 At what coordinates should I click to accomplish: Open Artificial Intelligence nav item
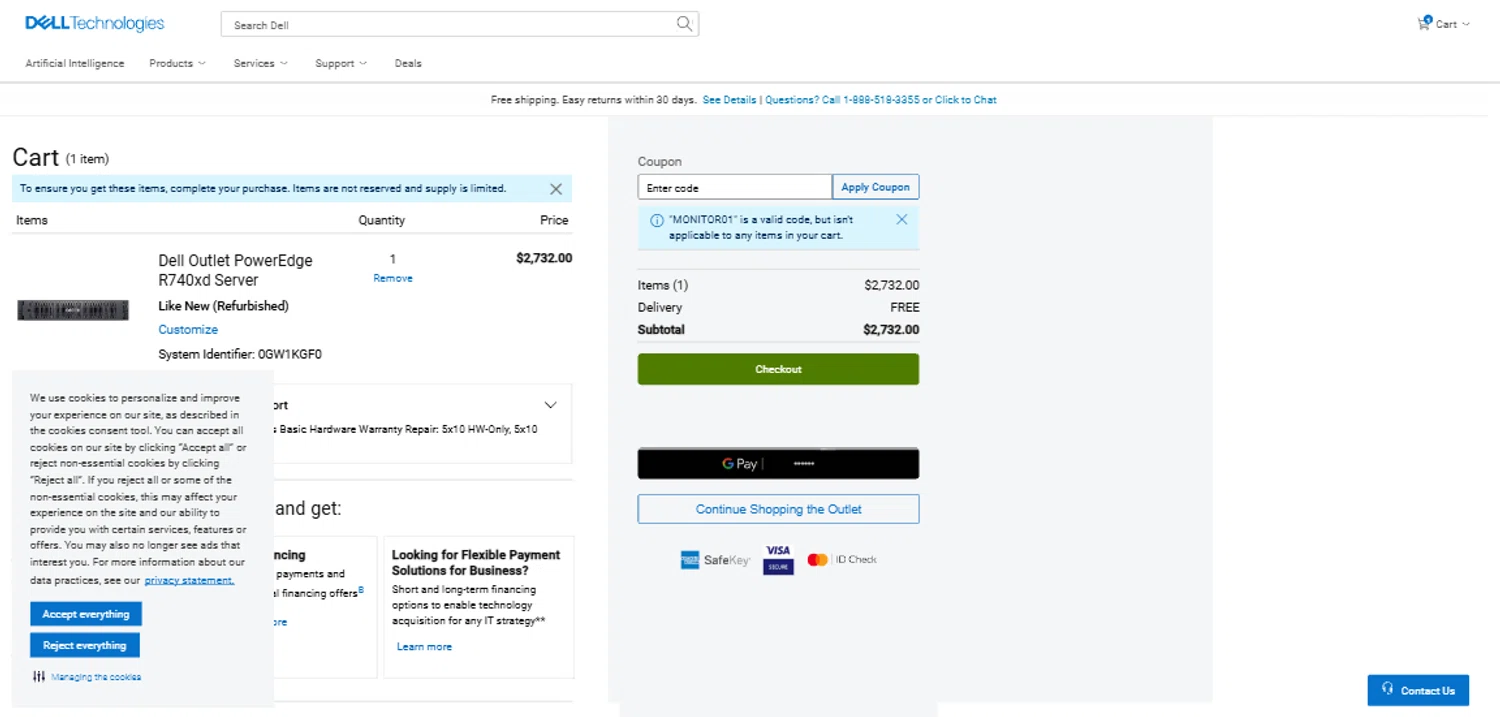[75, 63]
